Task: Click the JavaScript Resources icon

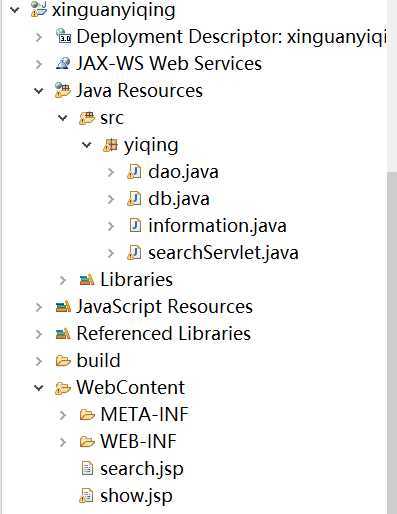Action: pyautogui.click(x=63, y=306)
